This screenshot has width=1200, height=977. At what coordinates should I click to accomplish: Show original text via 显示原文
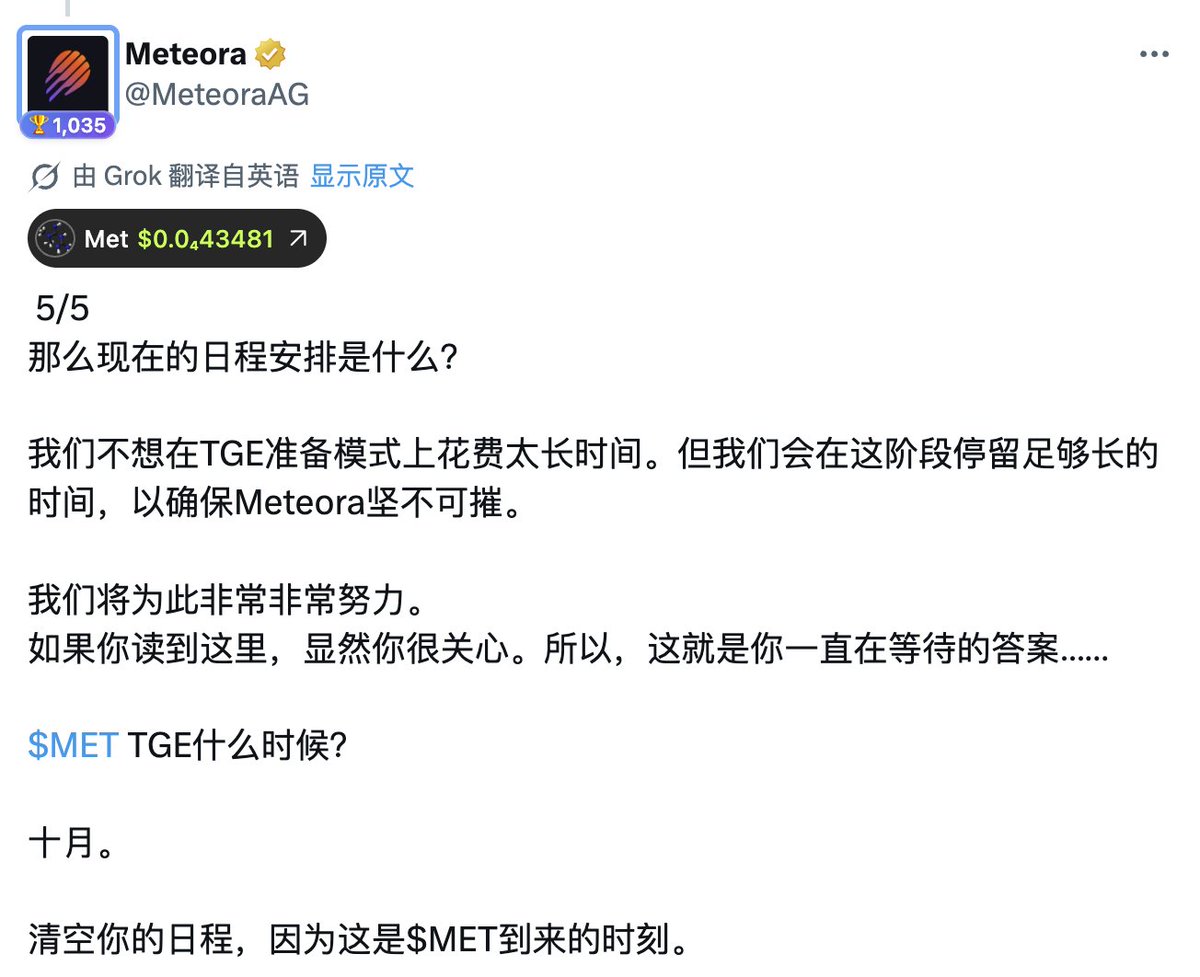tap(362, 177)
